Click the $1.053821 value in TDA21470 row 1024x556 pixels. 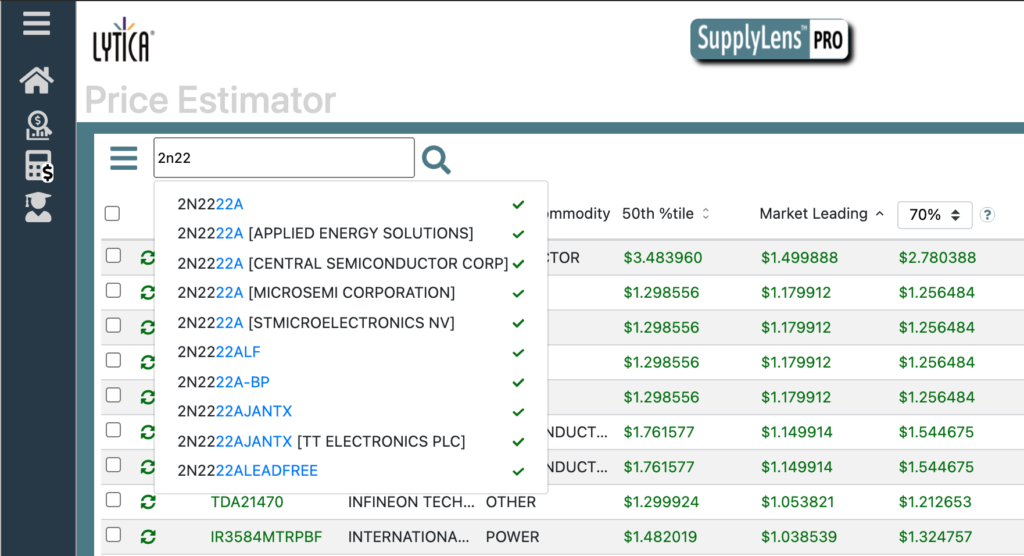point(799,502)
